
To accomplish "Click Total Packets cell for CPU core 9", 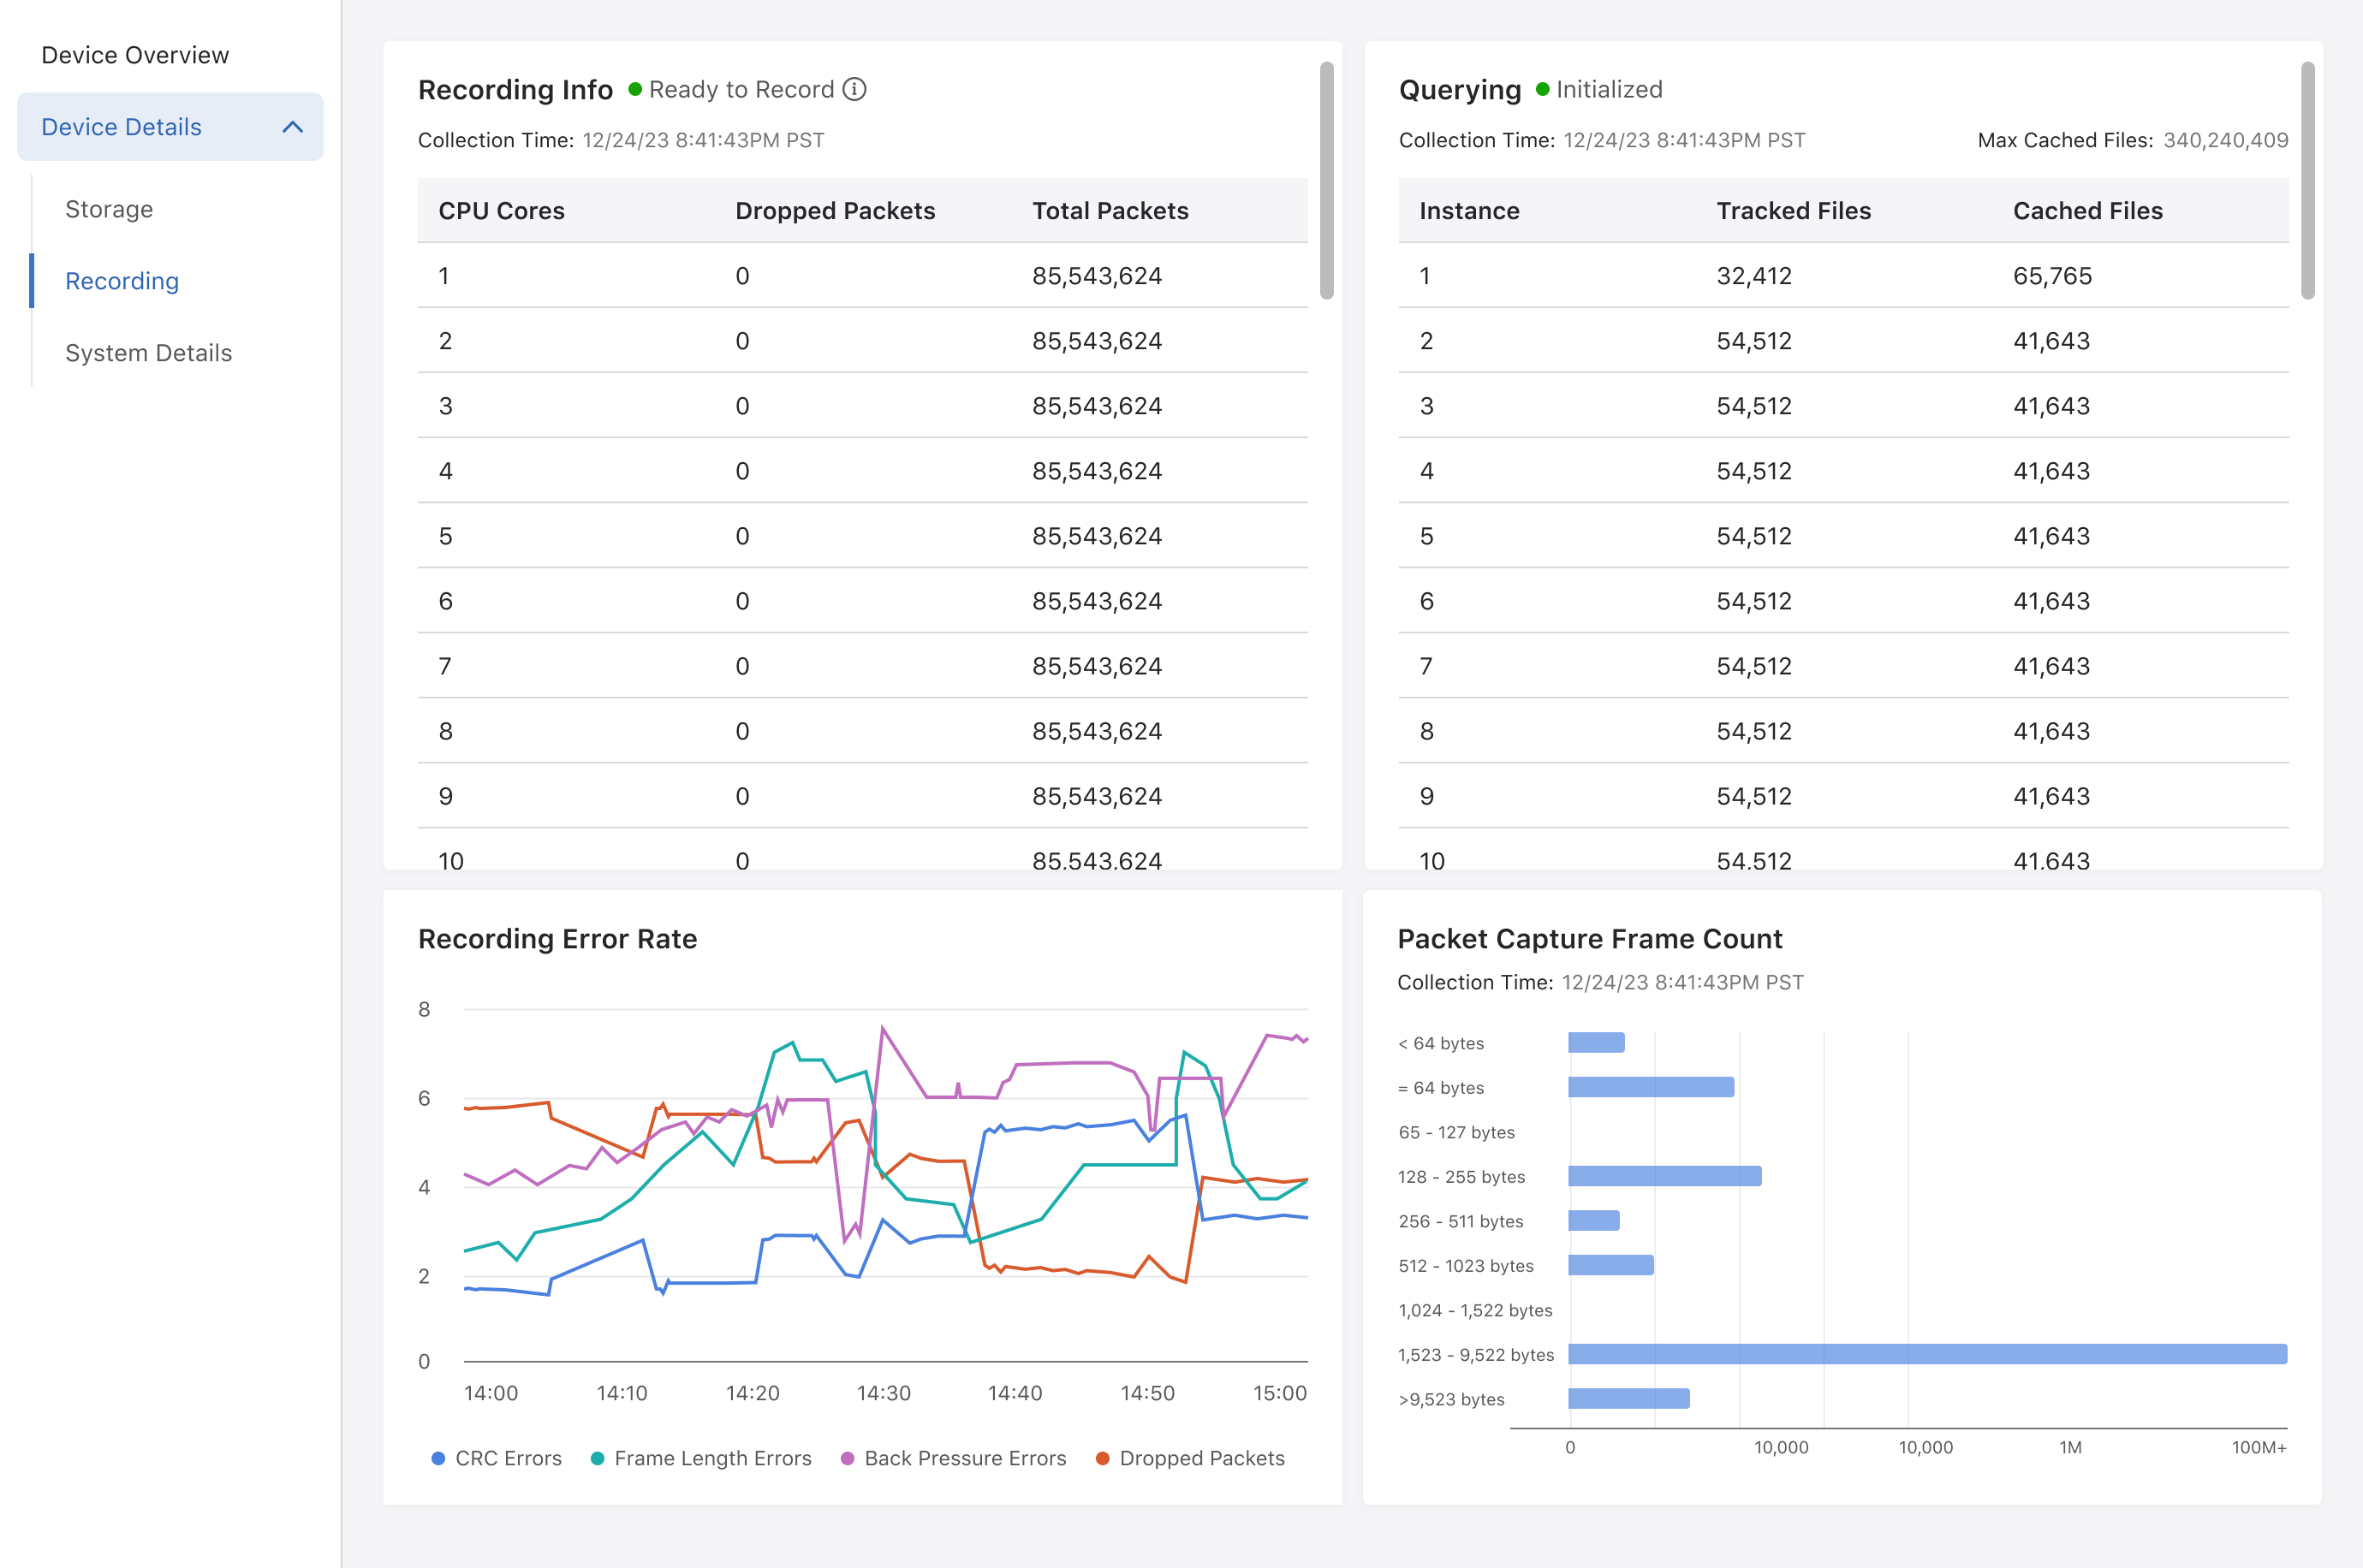I will point(1097,796).
